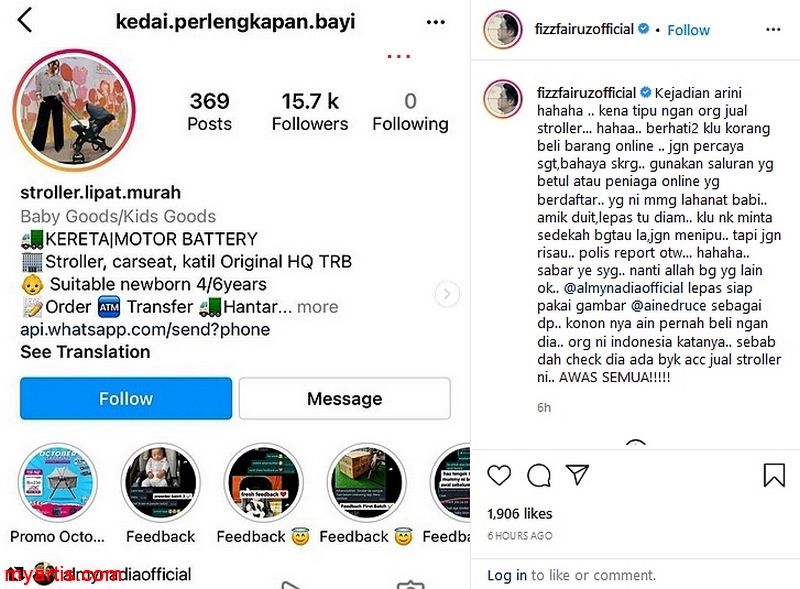Click Log in to like or comment

tap(507, 575)
